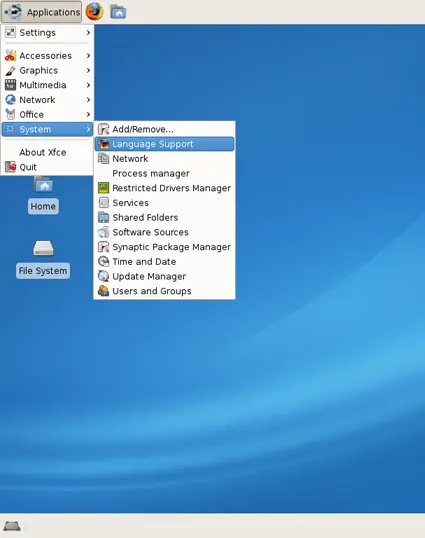
Task: Choose the Update Manager entry
Action: click(x=164, y=276)
